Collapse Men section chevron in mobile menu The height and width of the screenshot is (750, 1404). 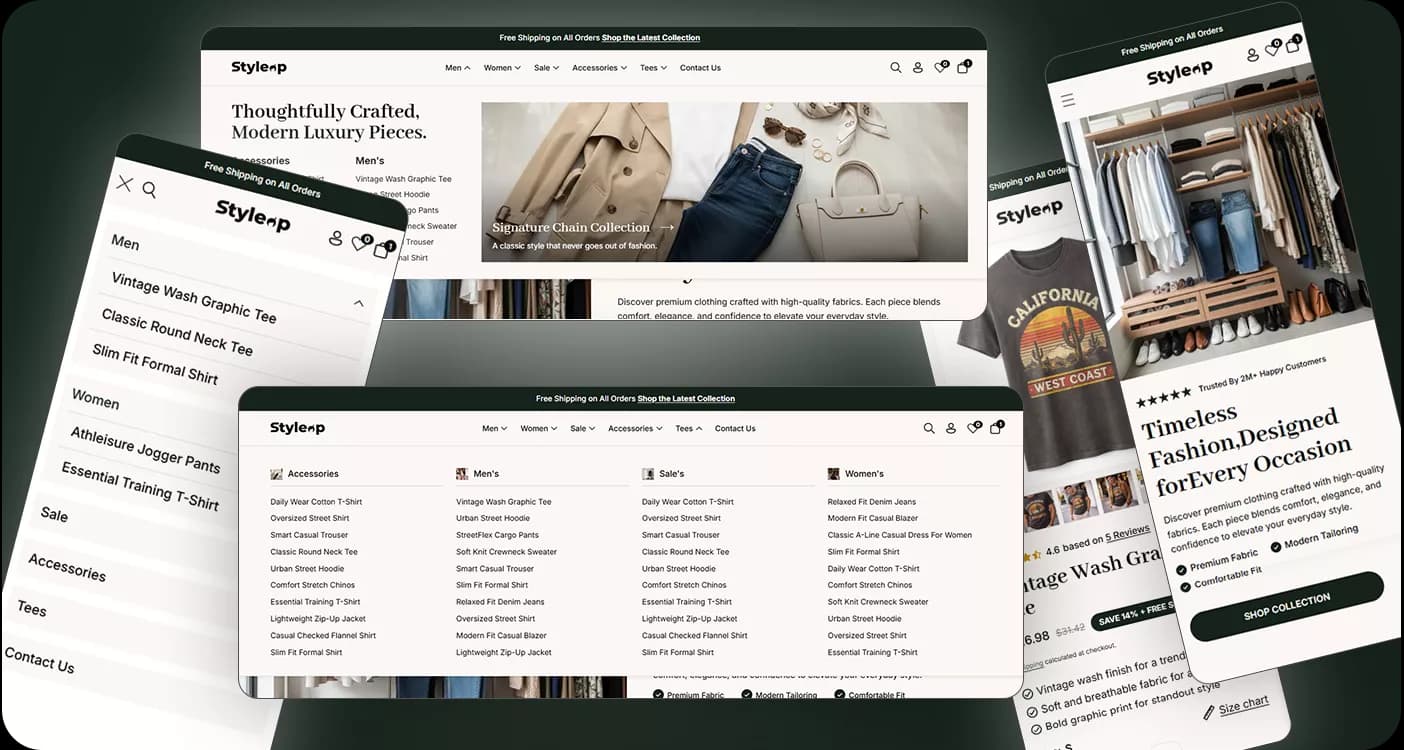pyautogui.click(x=359, y=303)
